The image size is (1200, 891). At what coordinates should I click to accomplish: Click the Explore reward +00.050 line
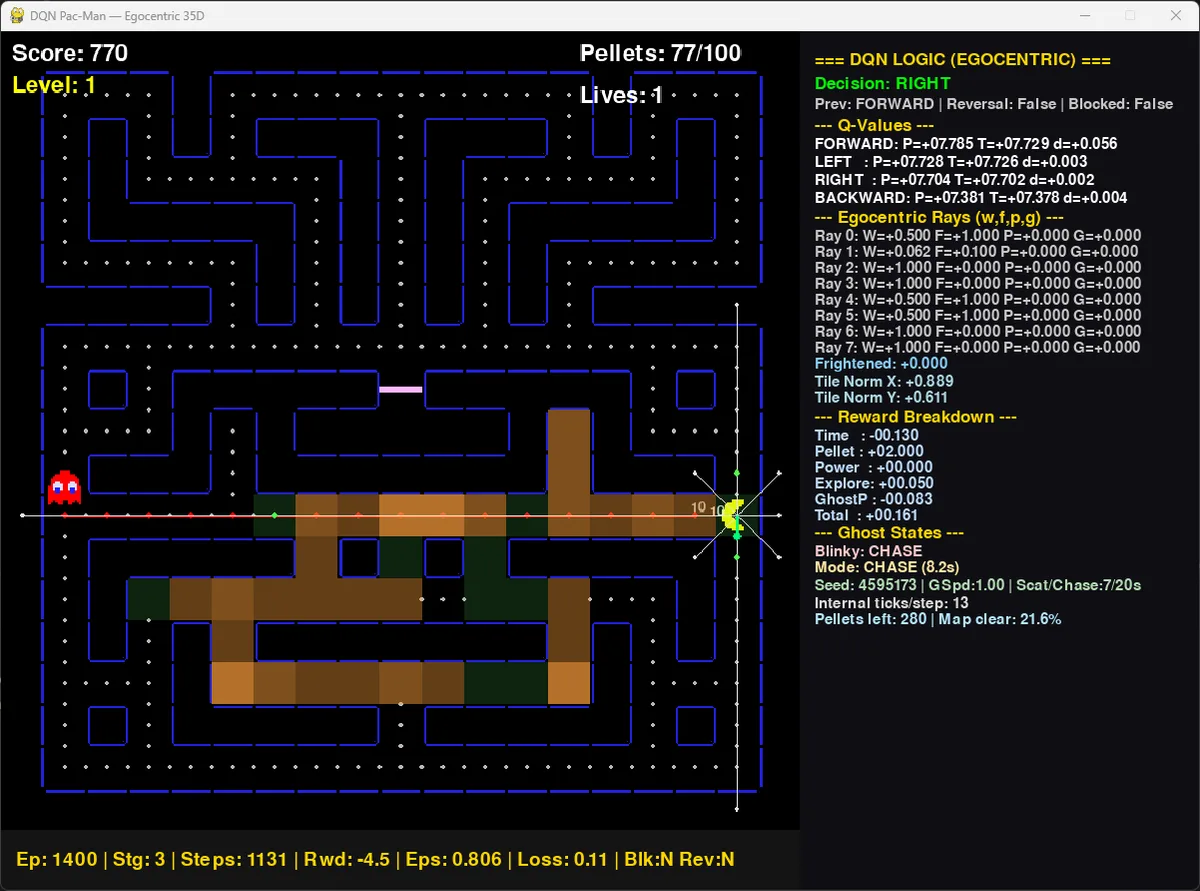click(x=874, y=483)
